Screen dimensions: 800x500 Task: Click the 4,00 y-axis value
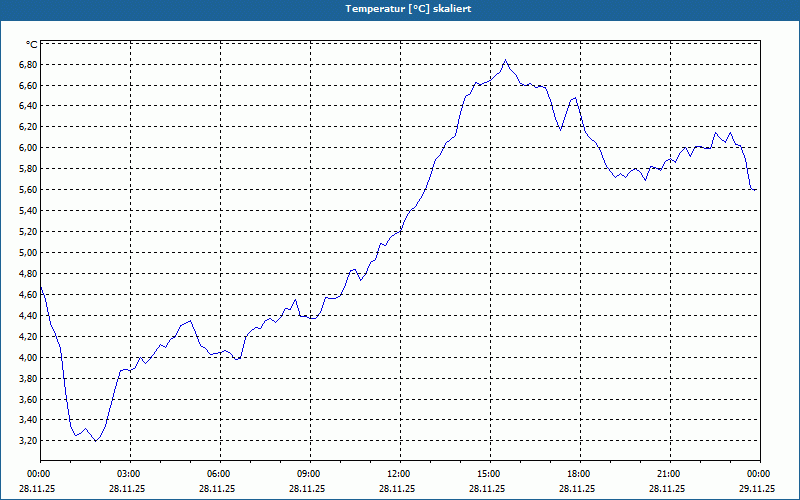[28, 358]
